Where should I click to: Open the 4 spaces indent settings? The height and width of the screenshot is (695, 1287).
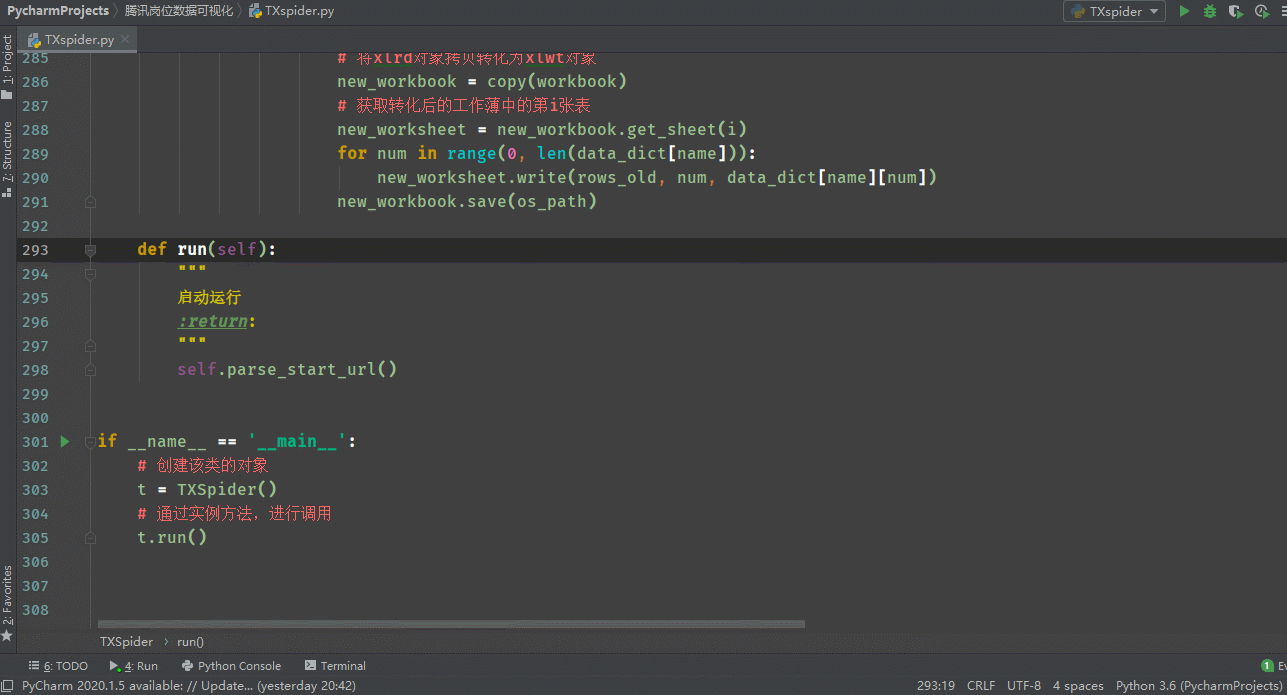click(1078, 686)
